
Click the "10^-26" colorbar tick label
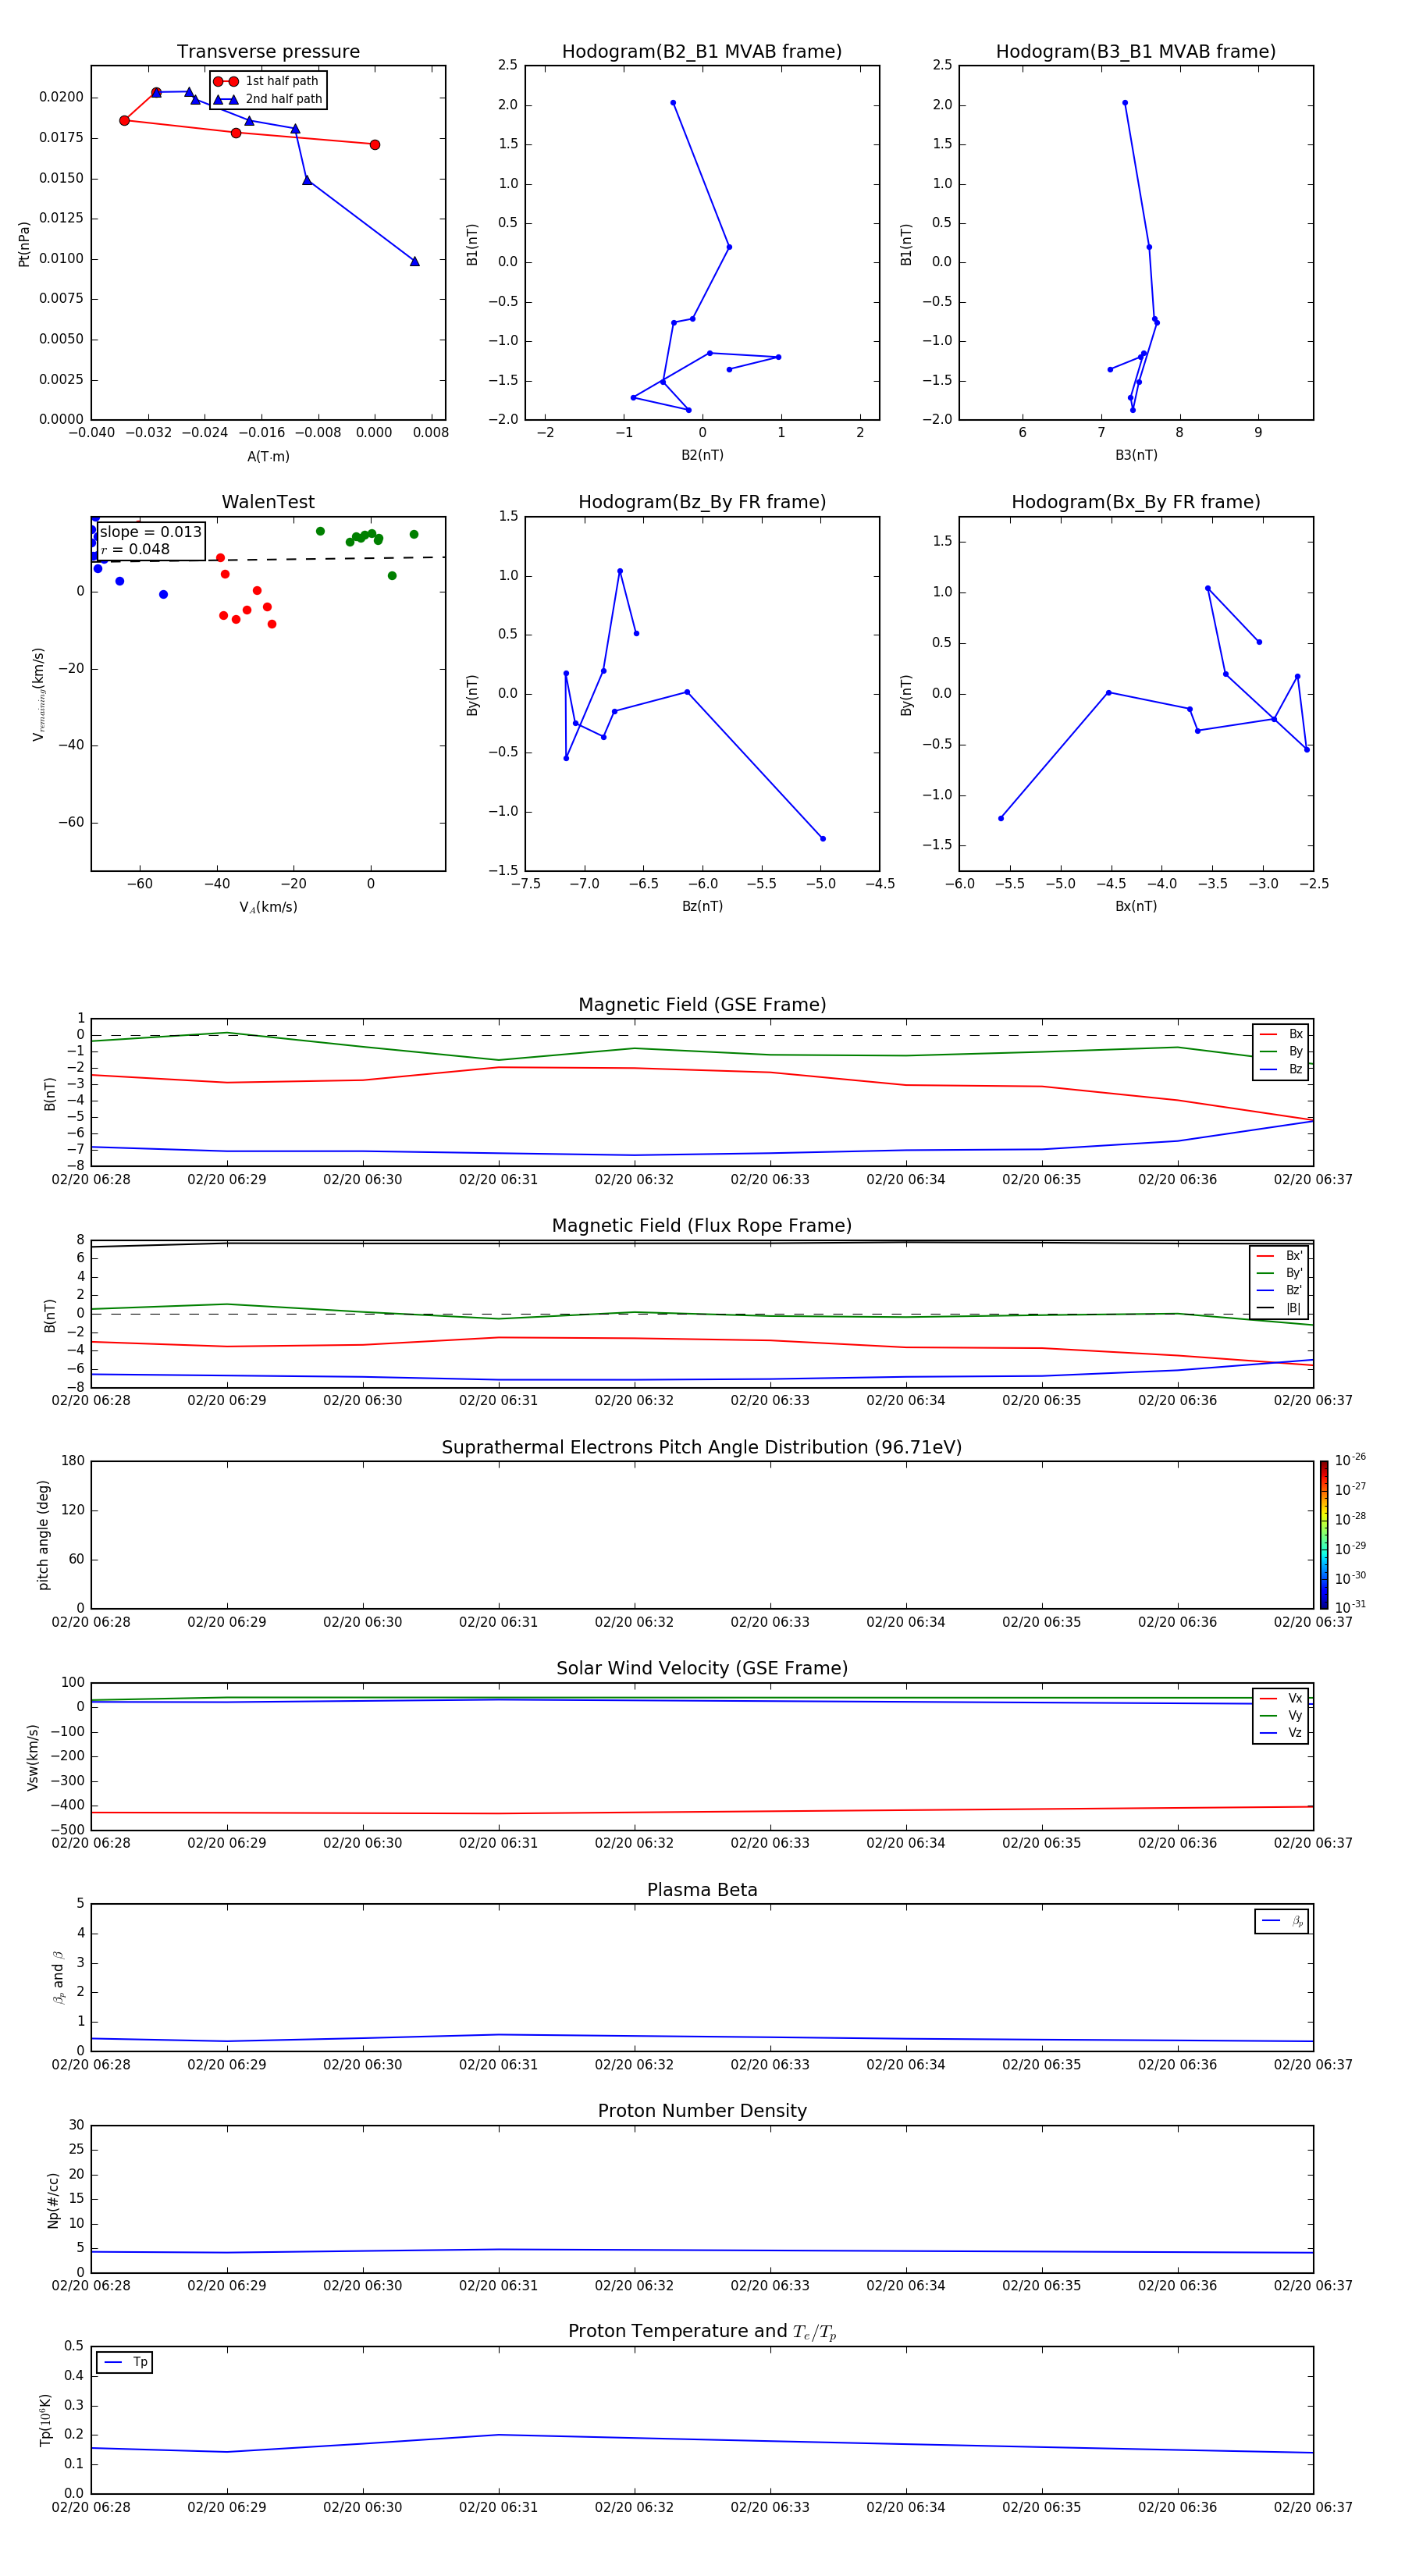coord(1350,1461)
